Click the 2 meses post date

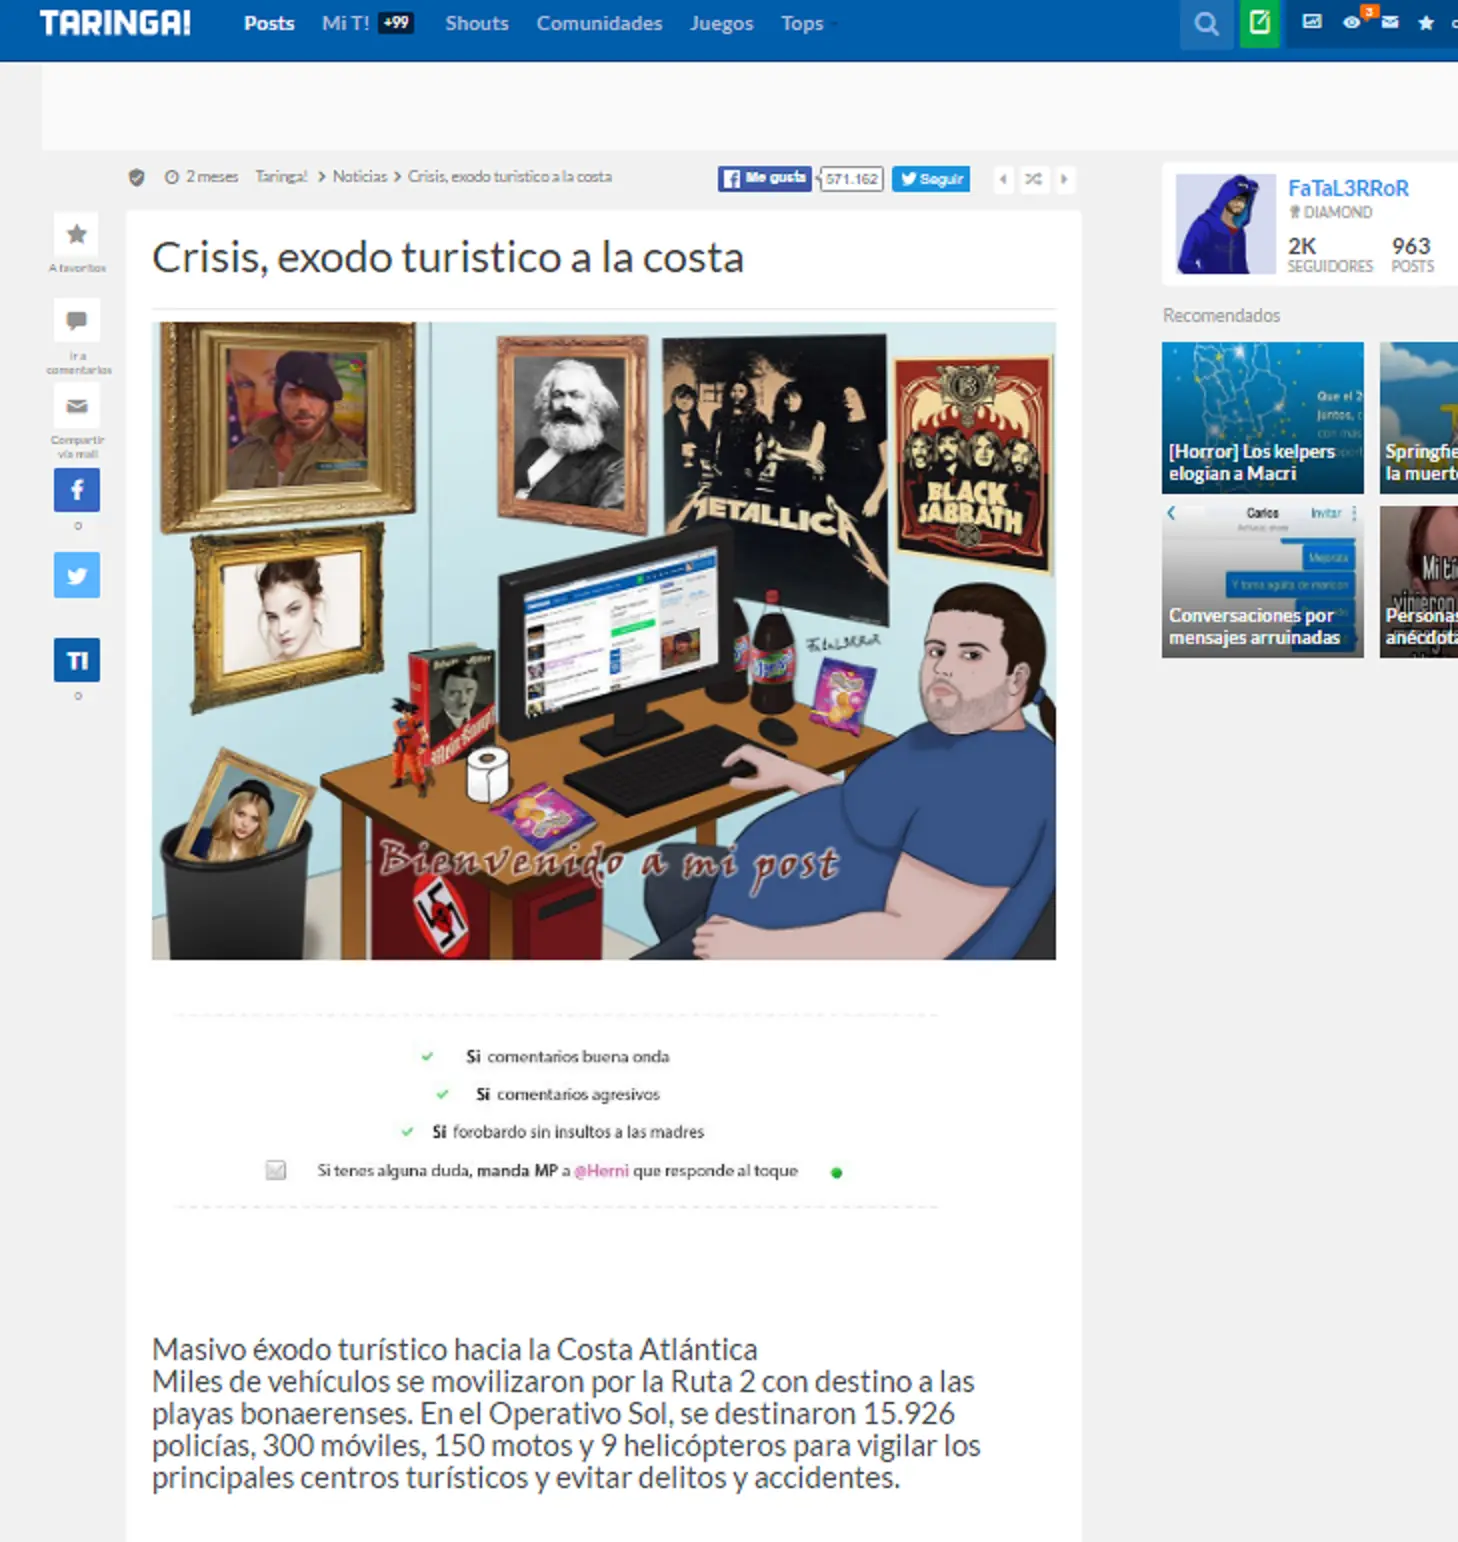[x=212, y=177]
